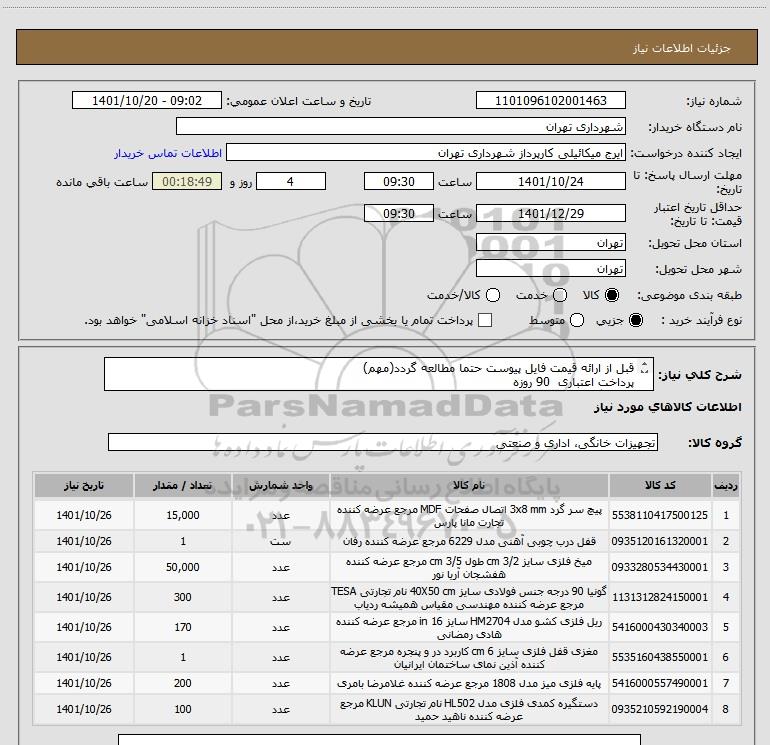Click product code 5535160438550001
The width and height of the screenshot is (770, 745).
tap(660, 657)
